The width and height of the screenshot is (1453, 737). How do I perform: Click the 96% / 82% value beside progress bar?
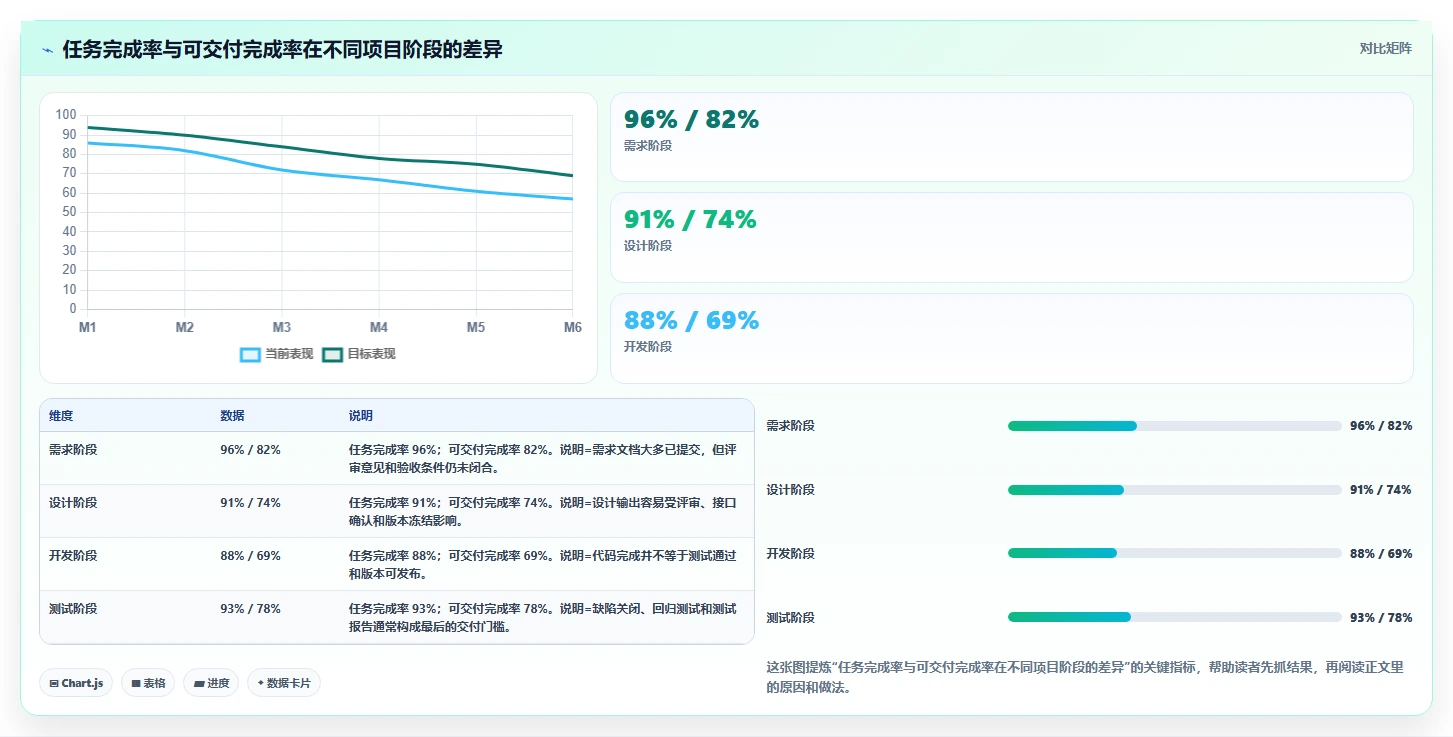pos(1381,426)
